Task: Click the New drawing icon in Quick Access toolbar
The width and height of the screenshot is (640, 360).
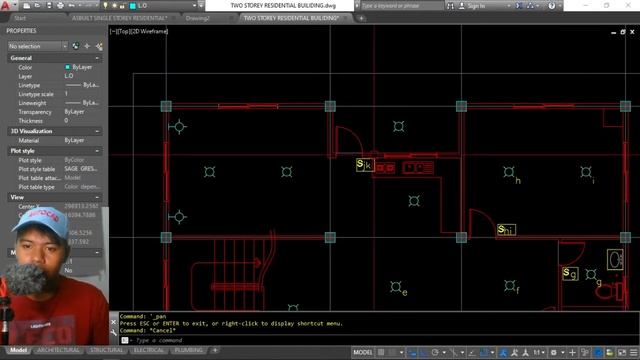Action: click(27, 6)
